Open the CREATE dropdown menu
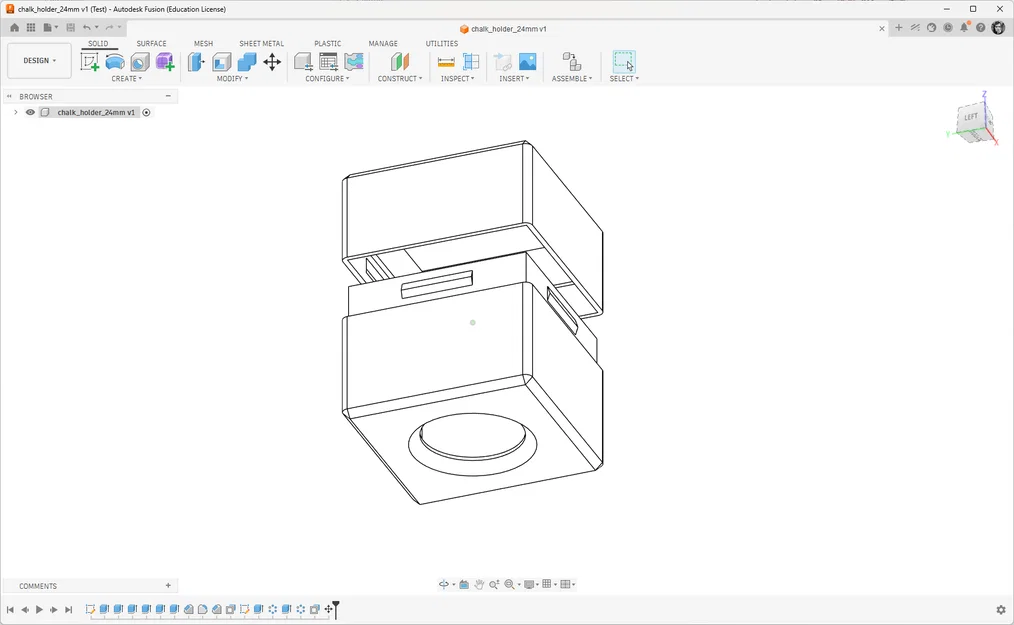This screenshot has width=1014, height=625. tap(126, 78)
